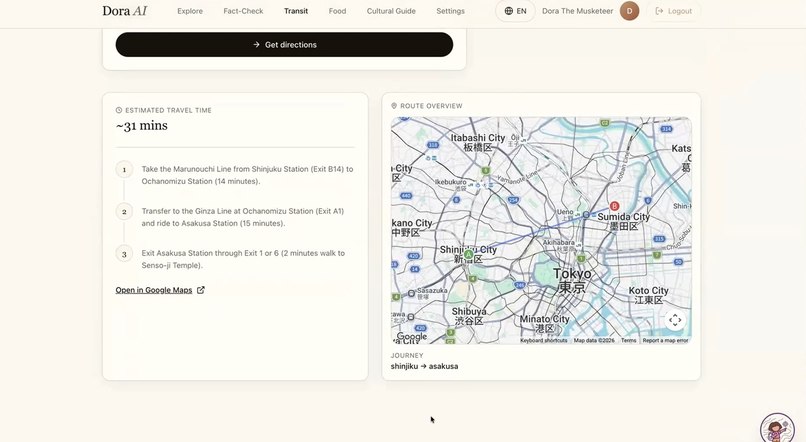The height and width of the screenshot is (442, 806).
Task: Click the 'Exit Asakusa Station' step text
Action: (x=243, y=259)
